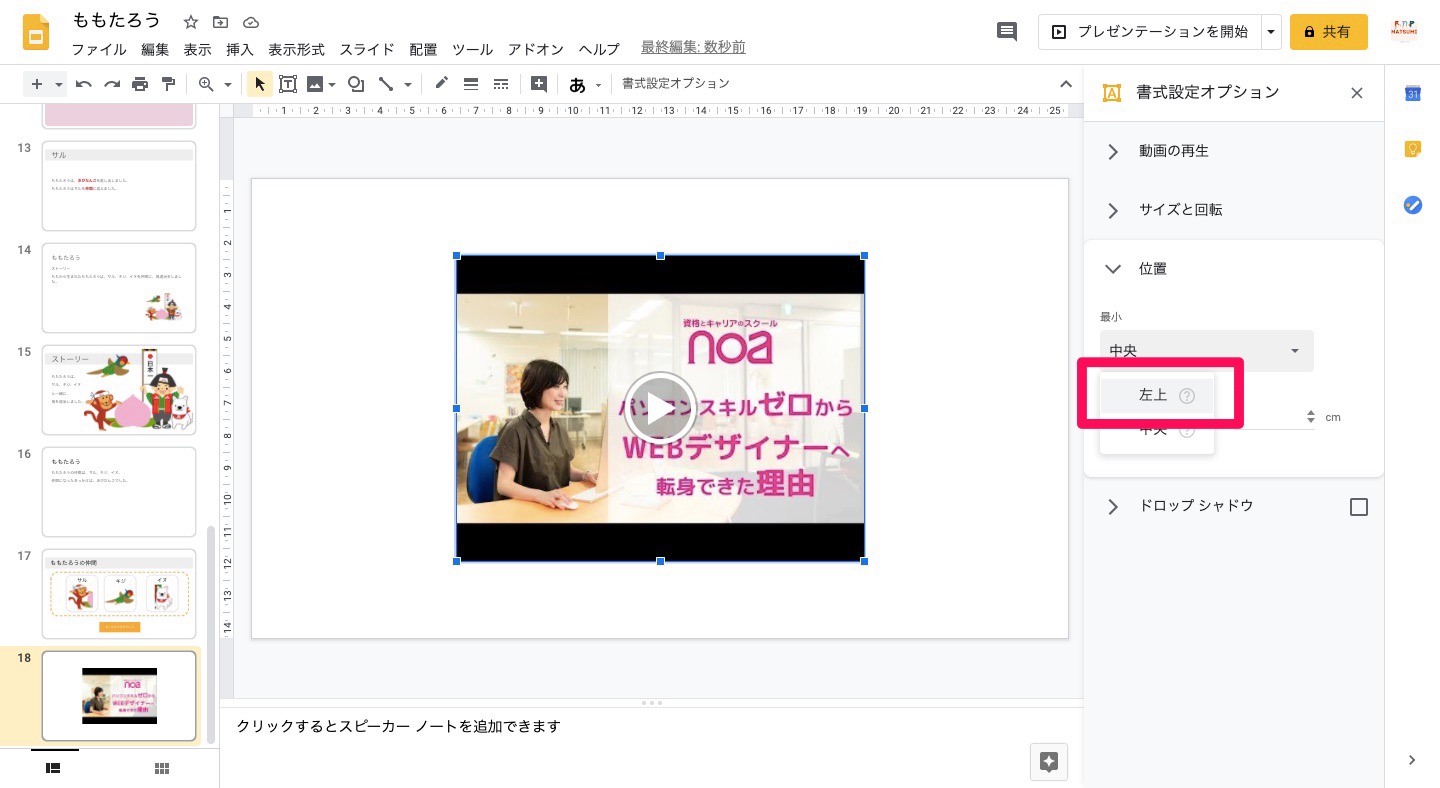Open the presentation start options arrow

click(1271, 32)
